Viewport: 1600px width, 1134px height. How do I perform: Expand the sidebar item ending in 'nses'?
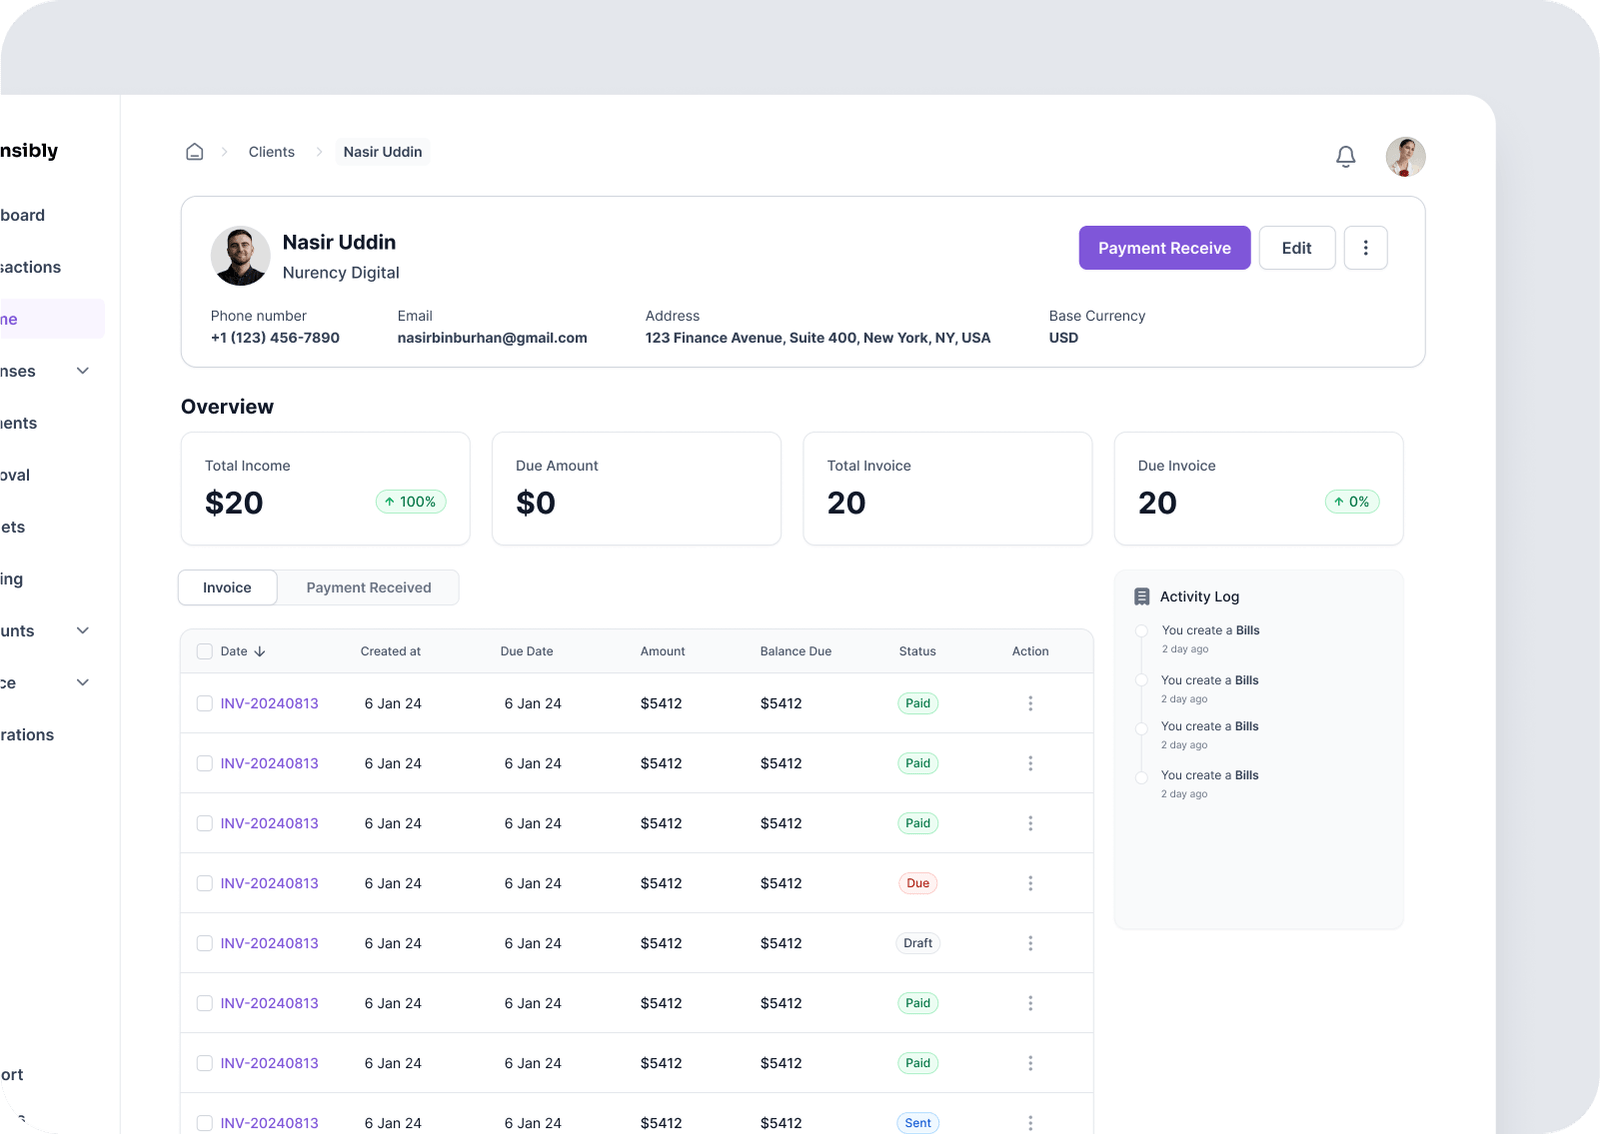point(83,371)
